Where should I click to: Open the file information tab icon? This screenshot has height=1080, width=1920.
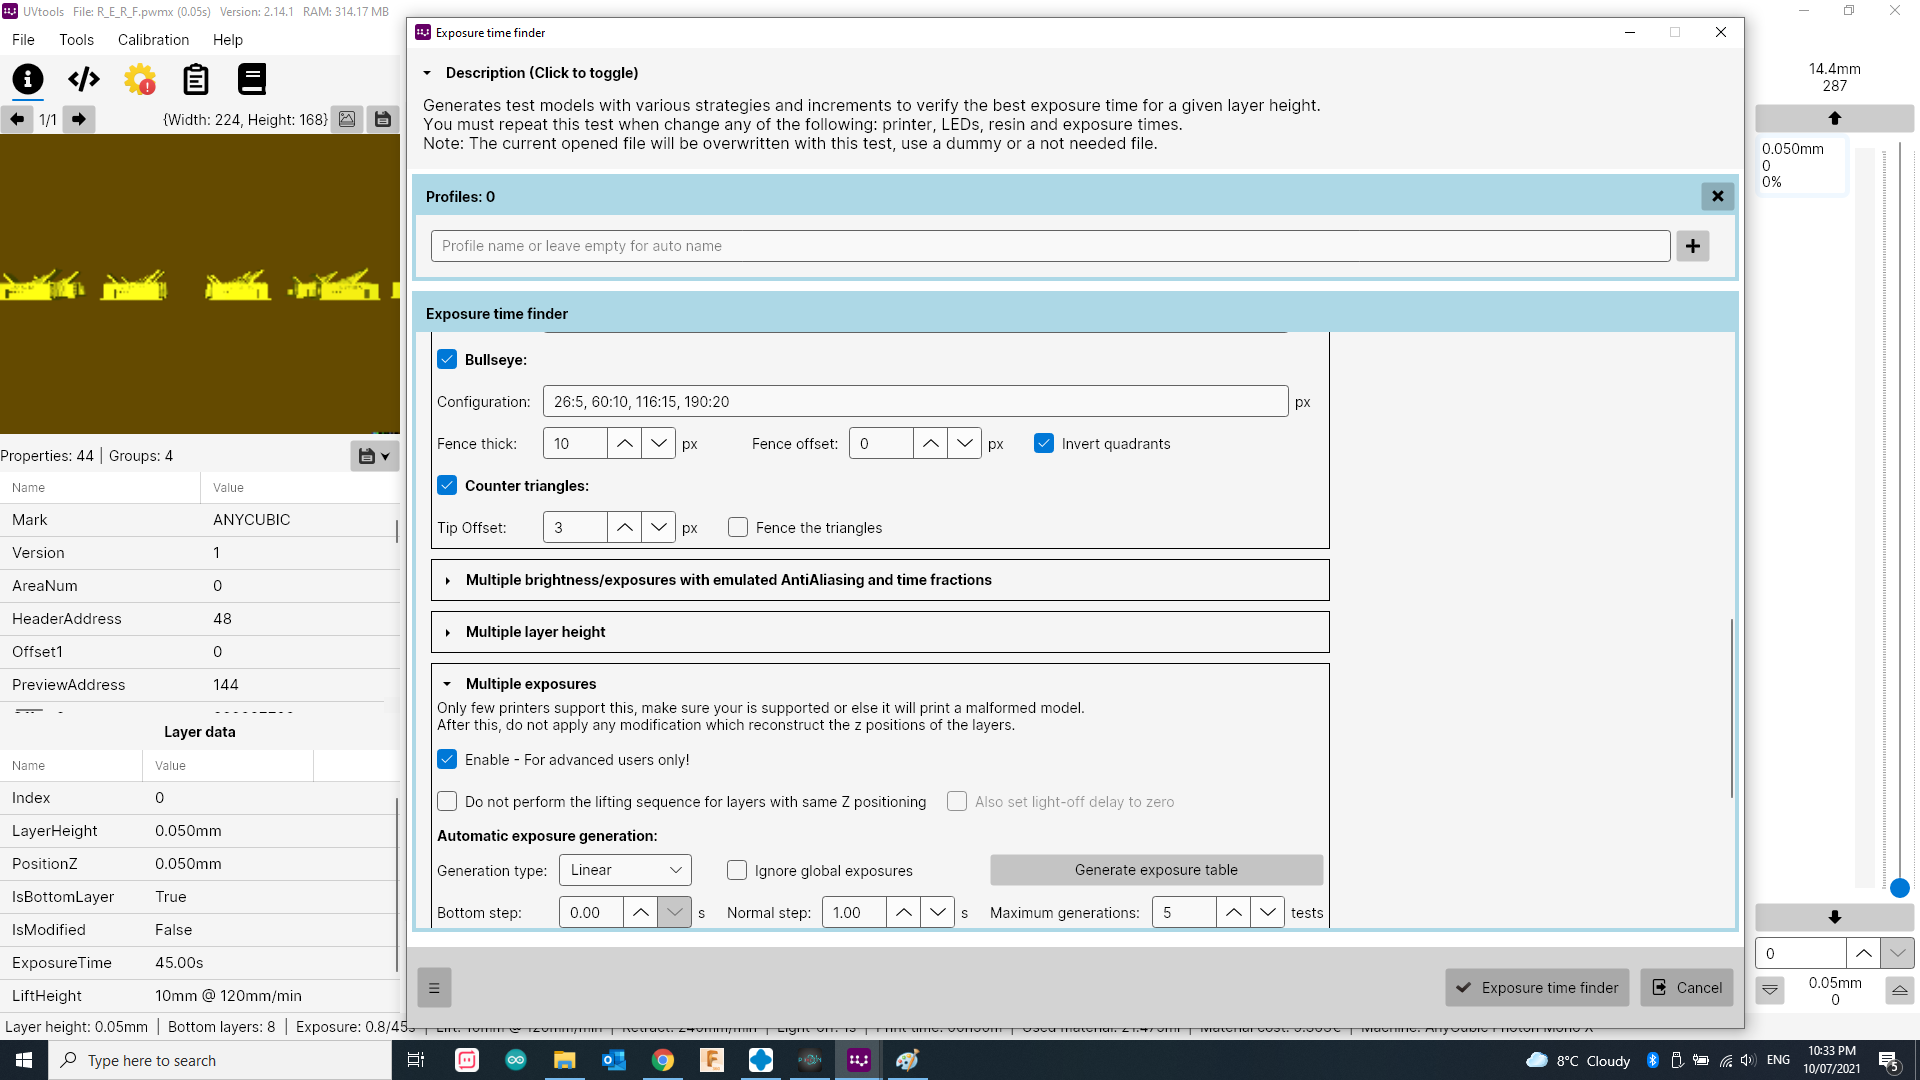[27, 80]
